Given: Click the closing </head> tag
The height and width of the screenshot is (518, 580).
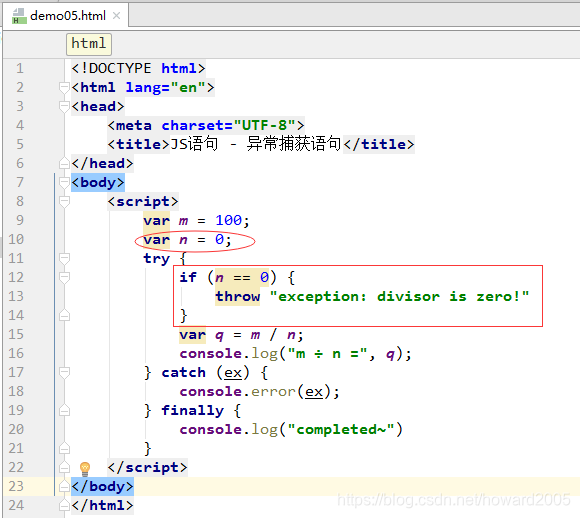Looking at the screenshot, I should [x=102, y=164].
